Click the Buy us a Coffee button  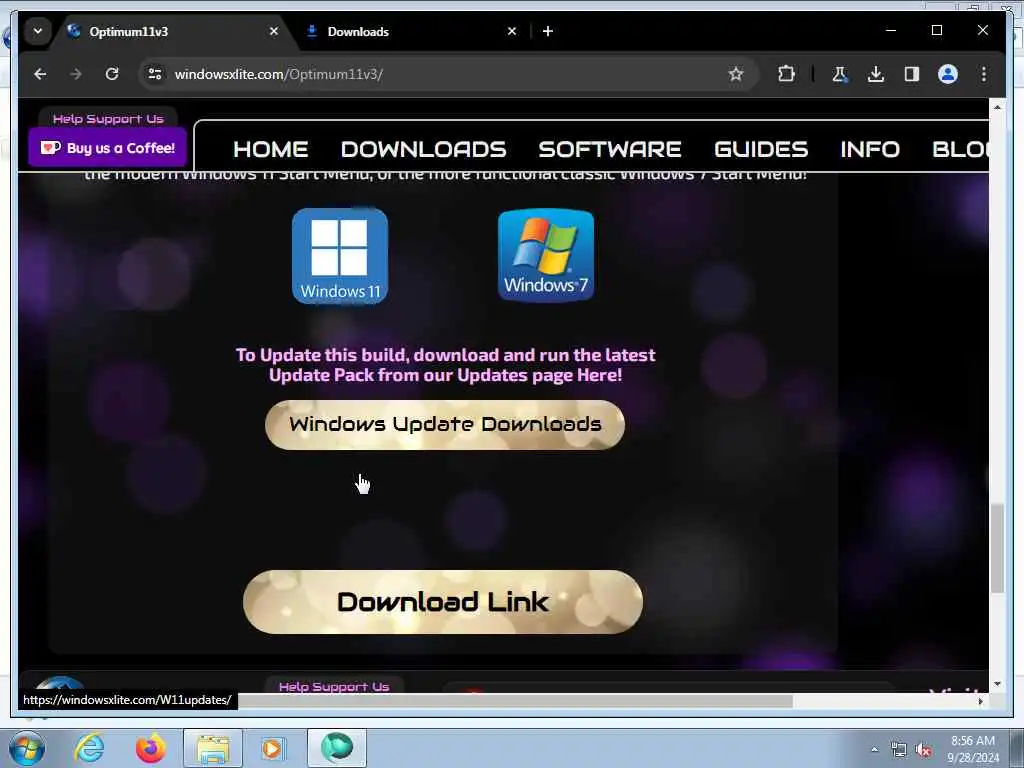pyautogui.click(x=108, y=148)
